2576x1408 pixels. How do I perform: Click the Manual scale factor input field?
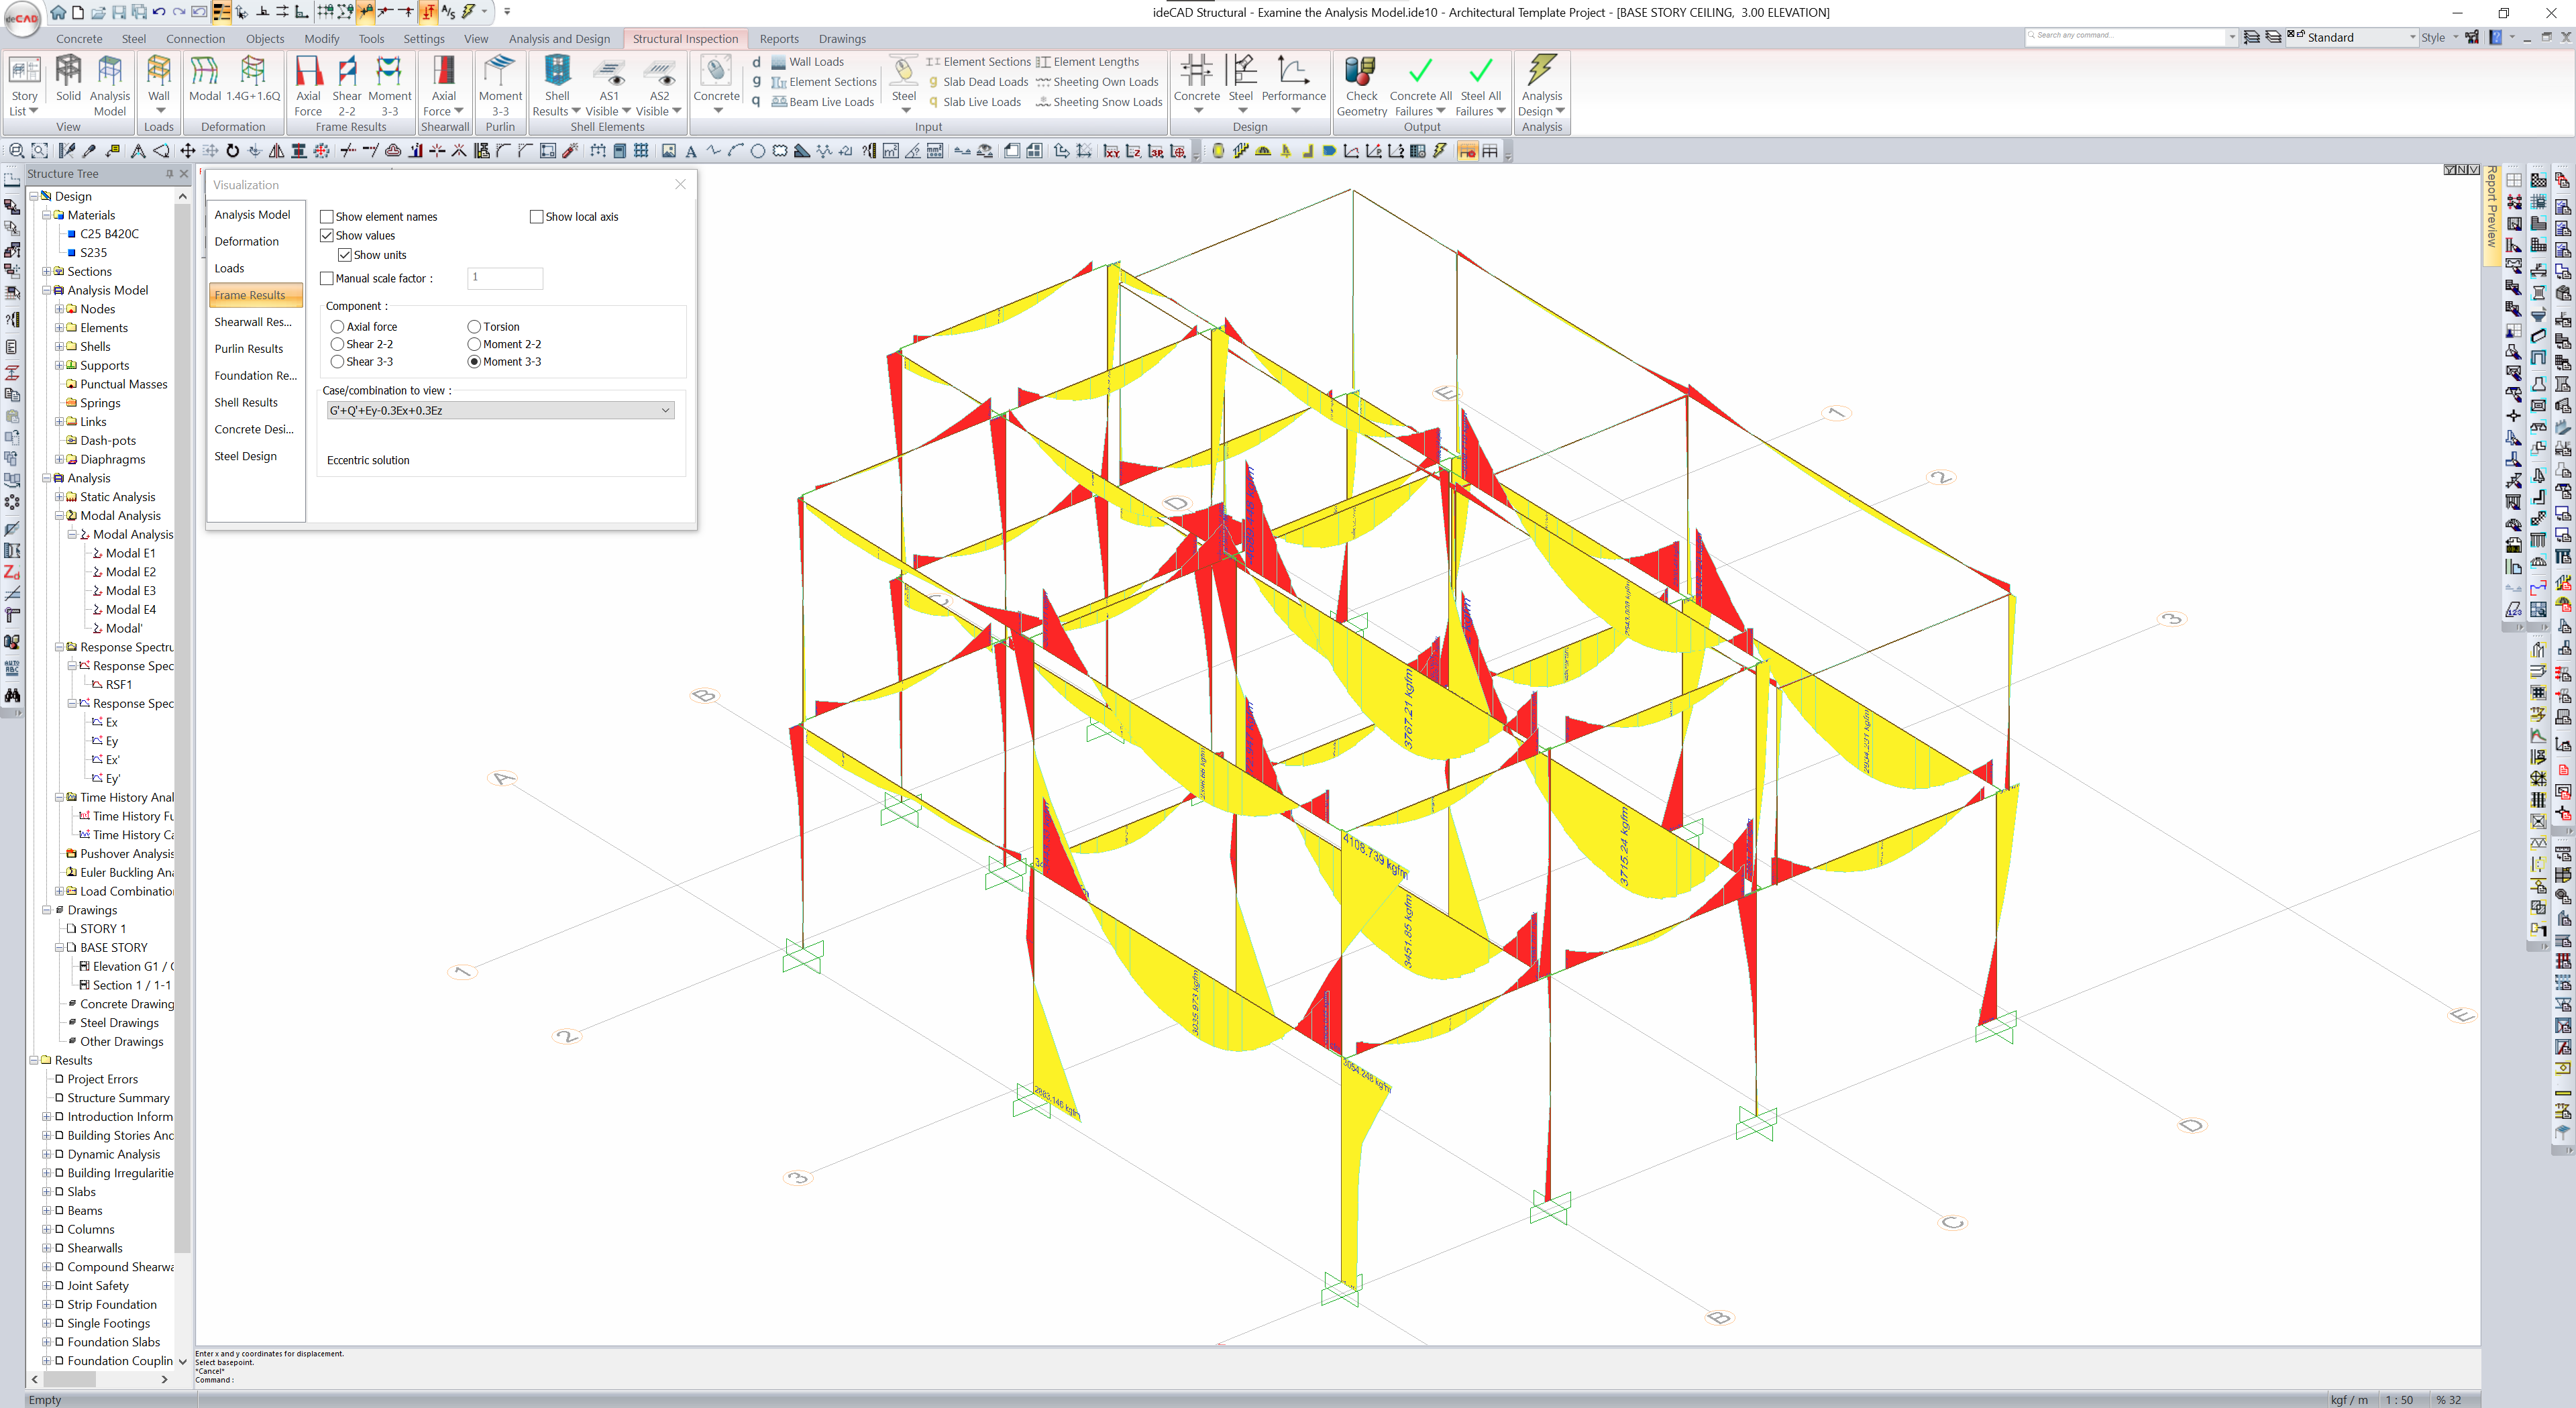coord(505,278)
